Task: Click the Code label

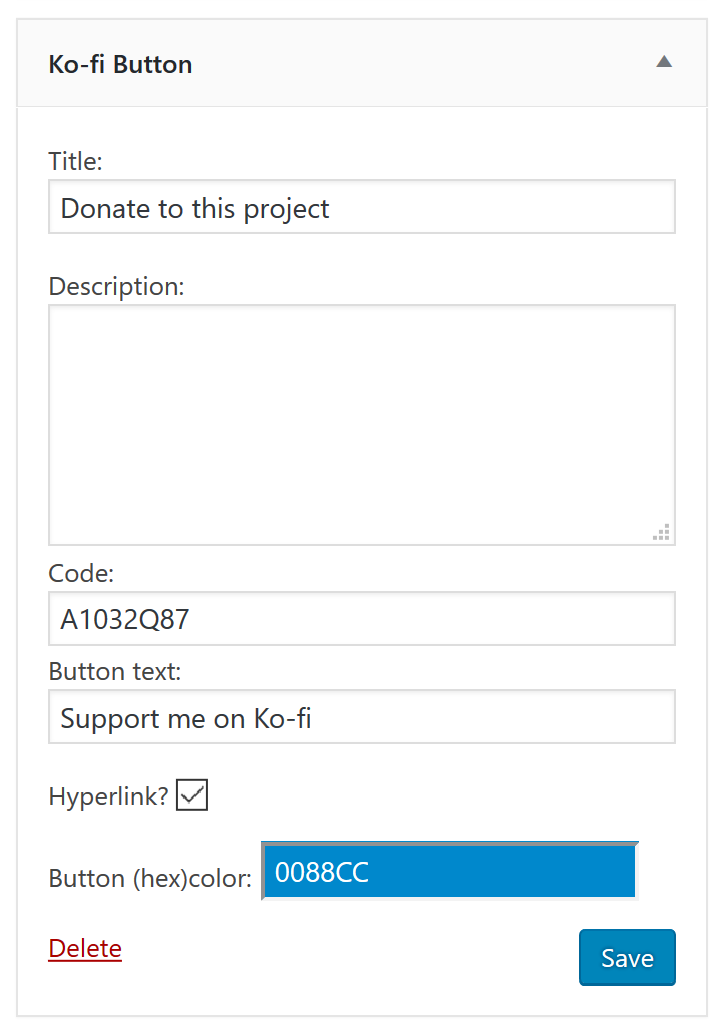Action: 81,574
